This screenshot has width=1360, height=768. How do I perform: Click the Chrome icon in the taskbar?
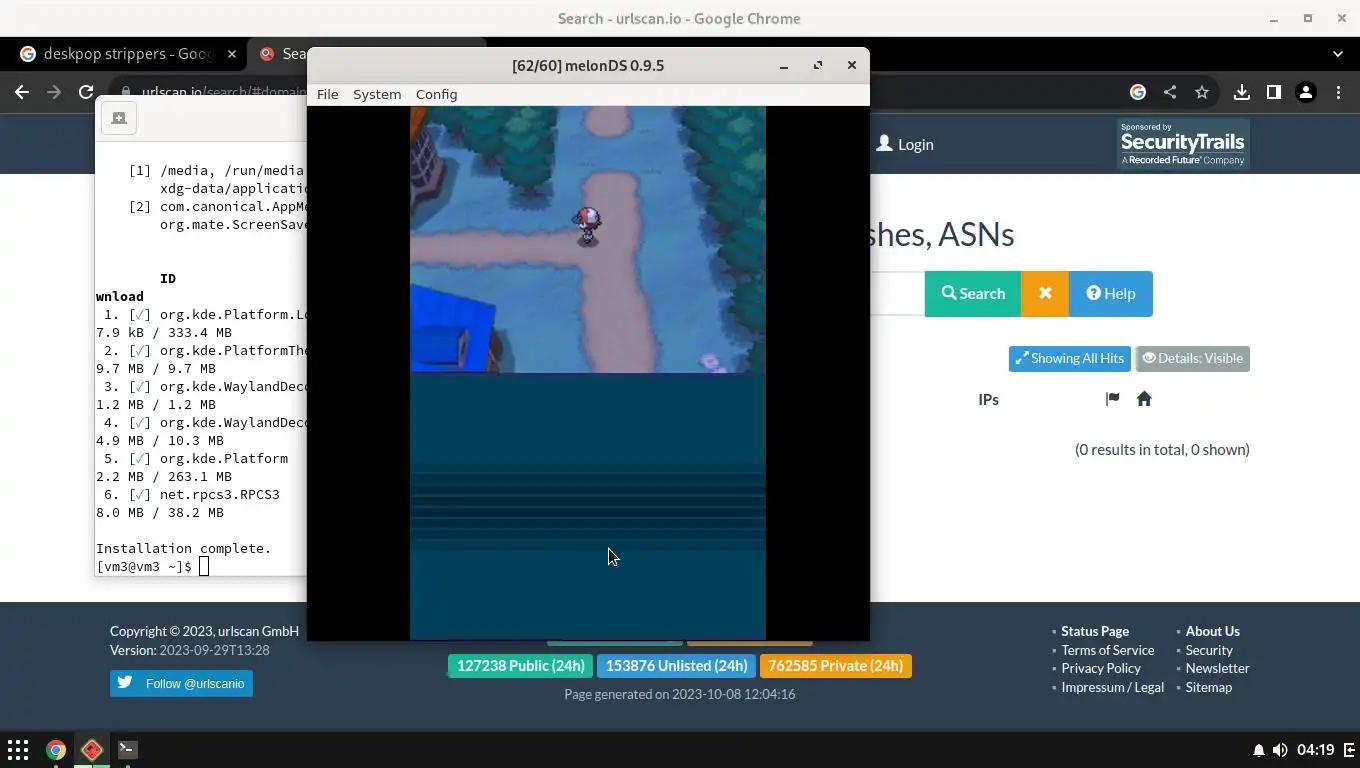56,749
